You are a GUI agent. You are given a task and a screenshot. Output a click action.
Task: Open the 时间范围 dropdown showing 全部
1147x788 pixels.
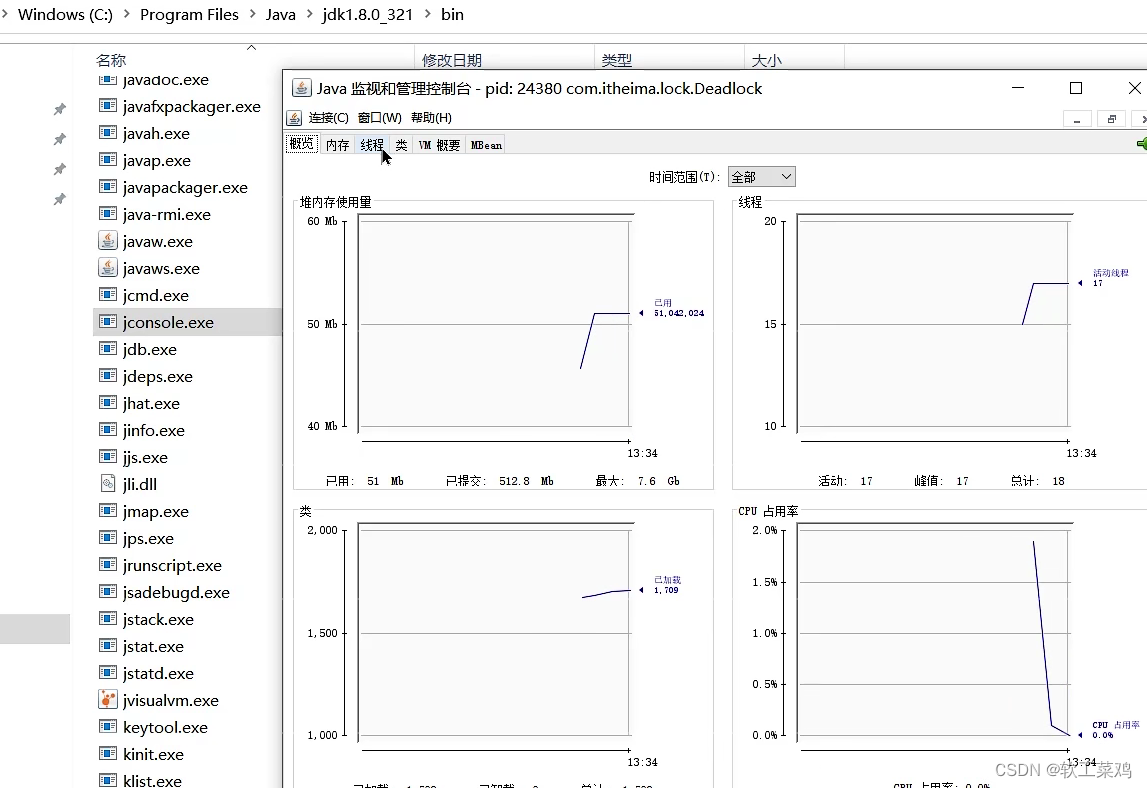click(761, 176)
